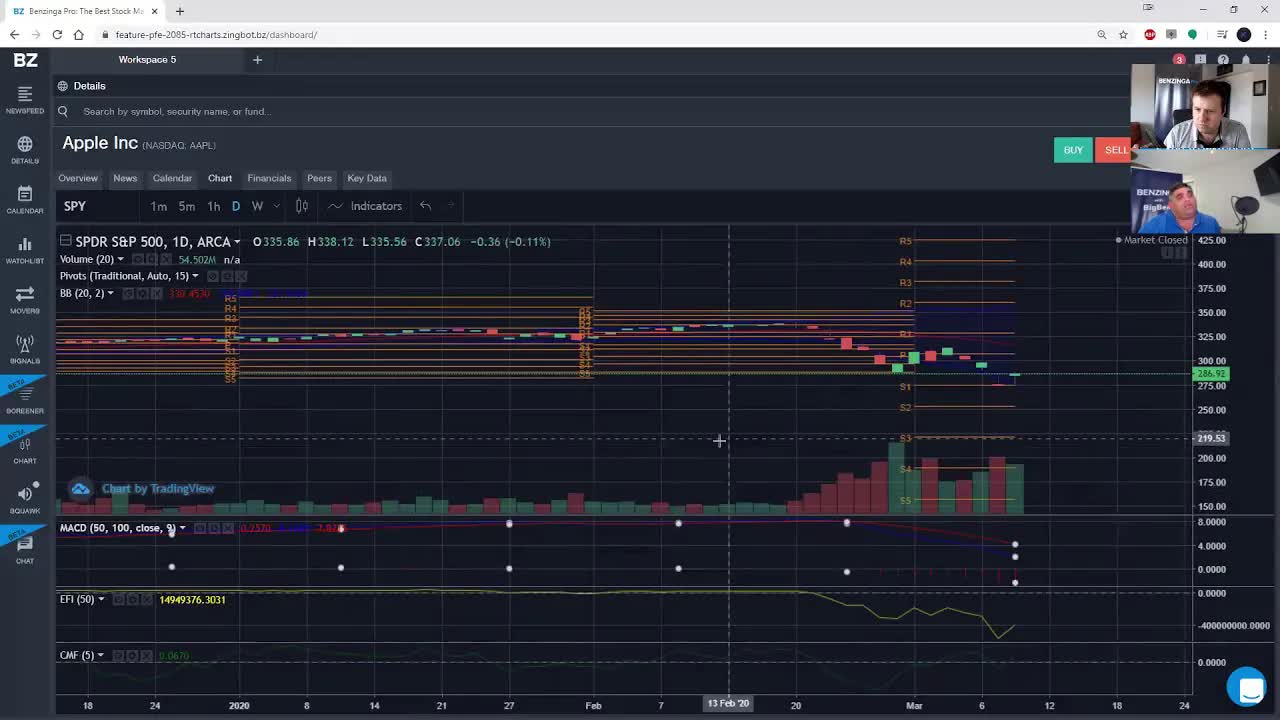1280x720 pixels.
Task: Select the 5m interval
Action: click(187, 206)
